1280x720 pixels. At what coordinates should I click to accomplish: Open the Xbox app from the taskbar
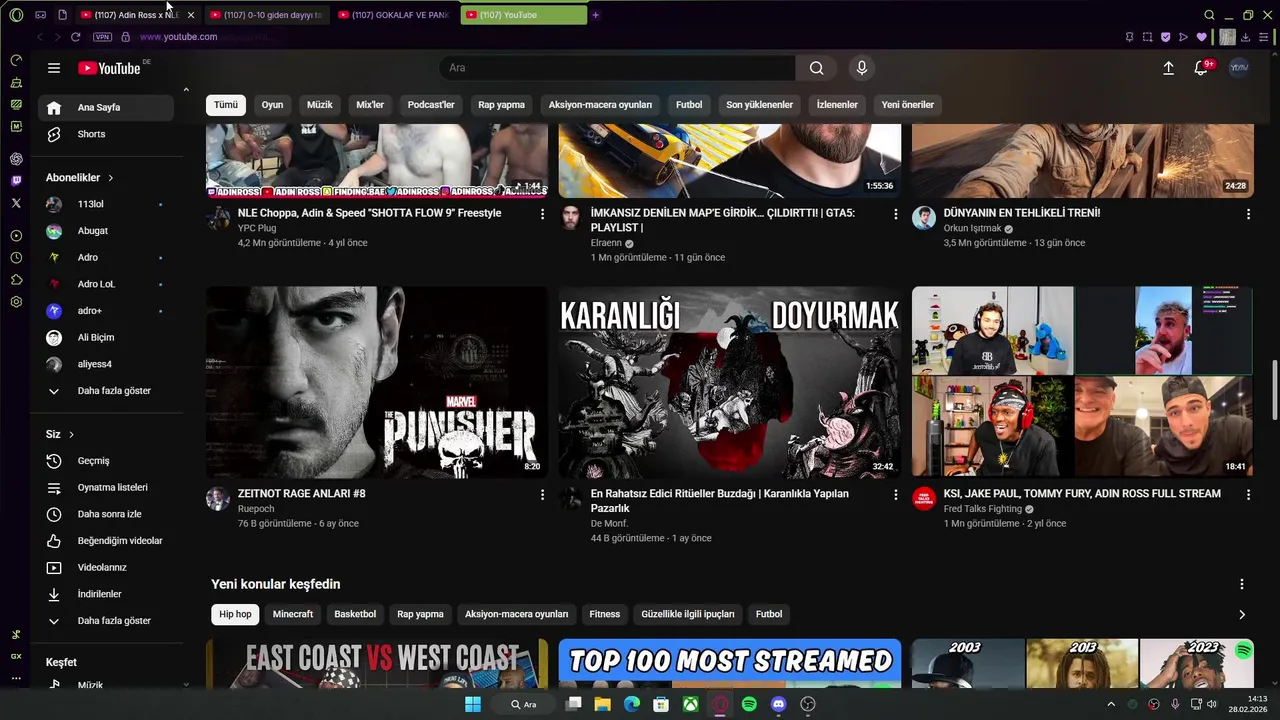[690, 704]
